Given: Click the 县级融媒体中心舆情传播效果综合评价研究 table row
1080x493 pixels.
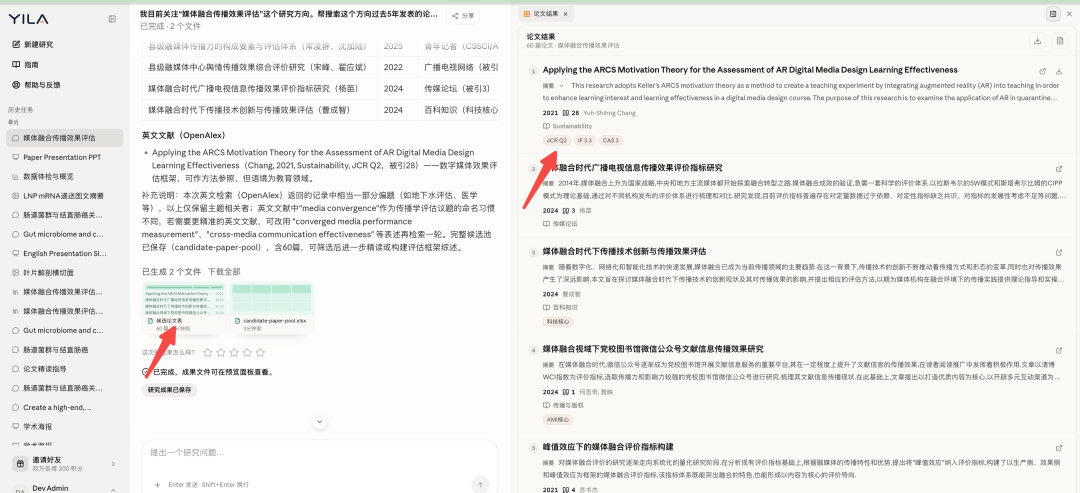Looking at the screenshot, I should [320, 67].
